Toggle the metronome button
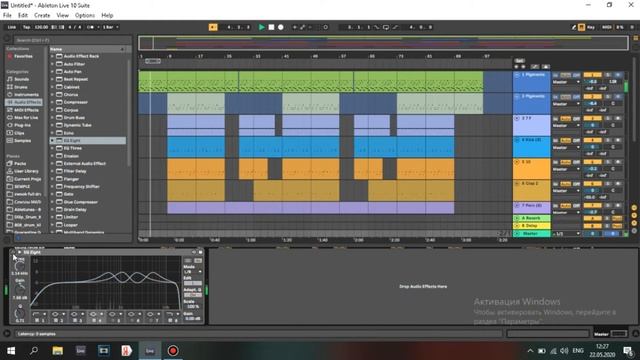The width and height of the screenshot is (640, 360). click(x=91, y=27)
